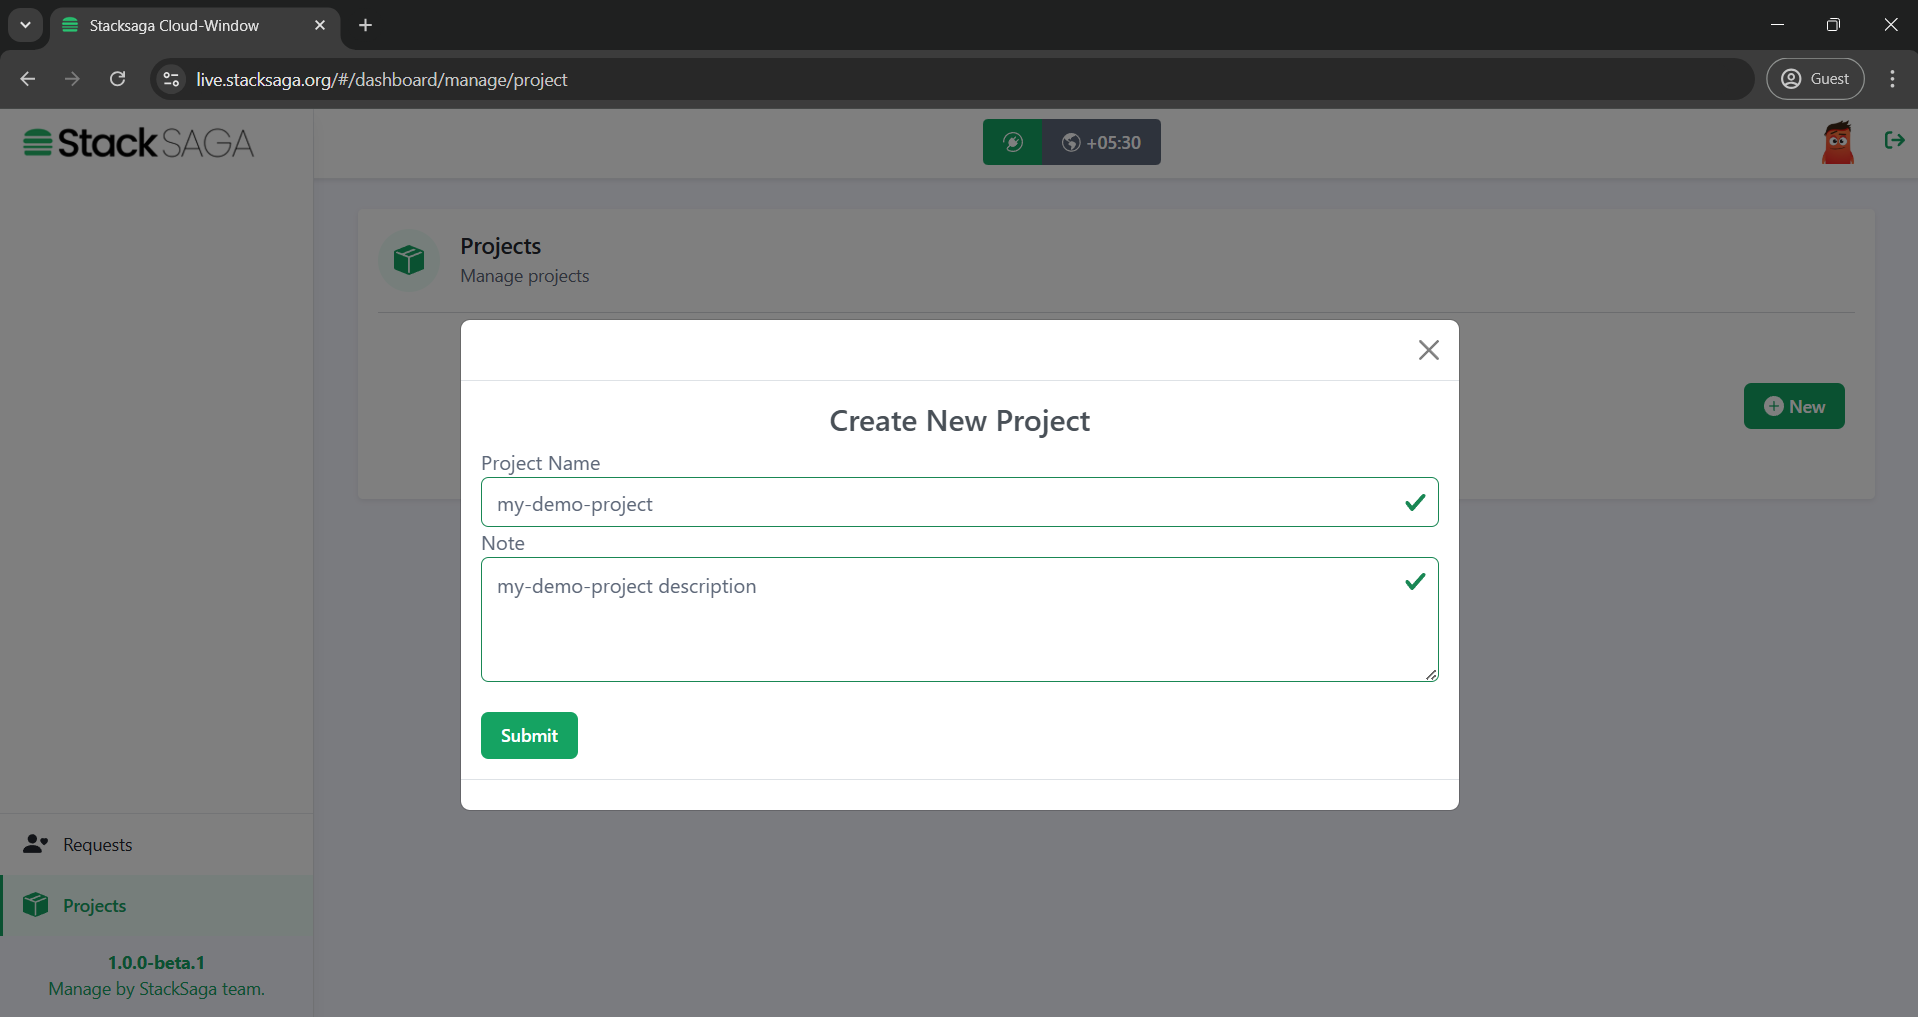Click the Submit button
Viewport: 1918px width, 1017px height.
529,735
